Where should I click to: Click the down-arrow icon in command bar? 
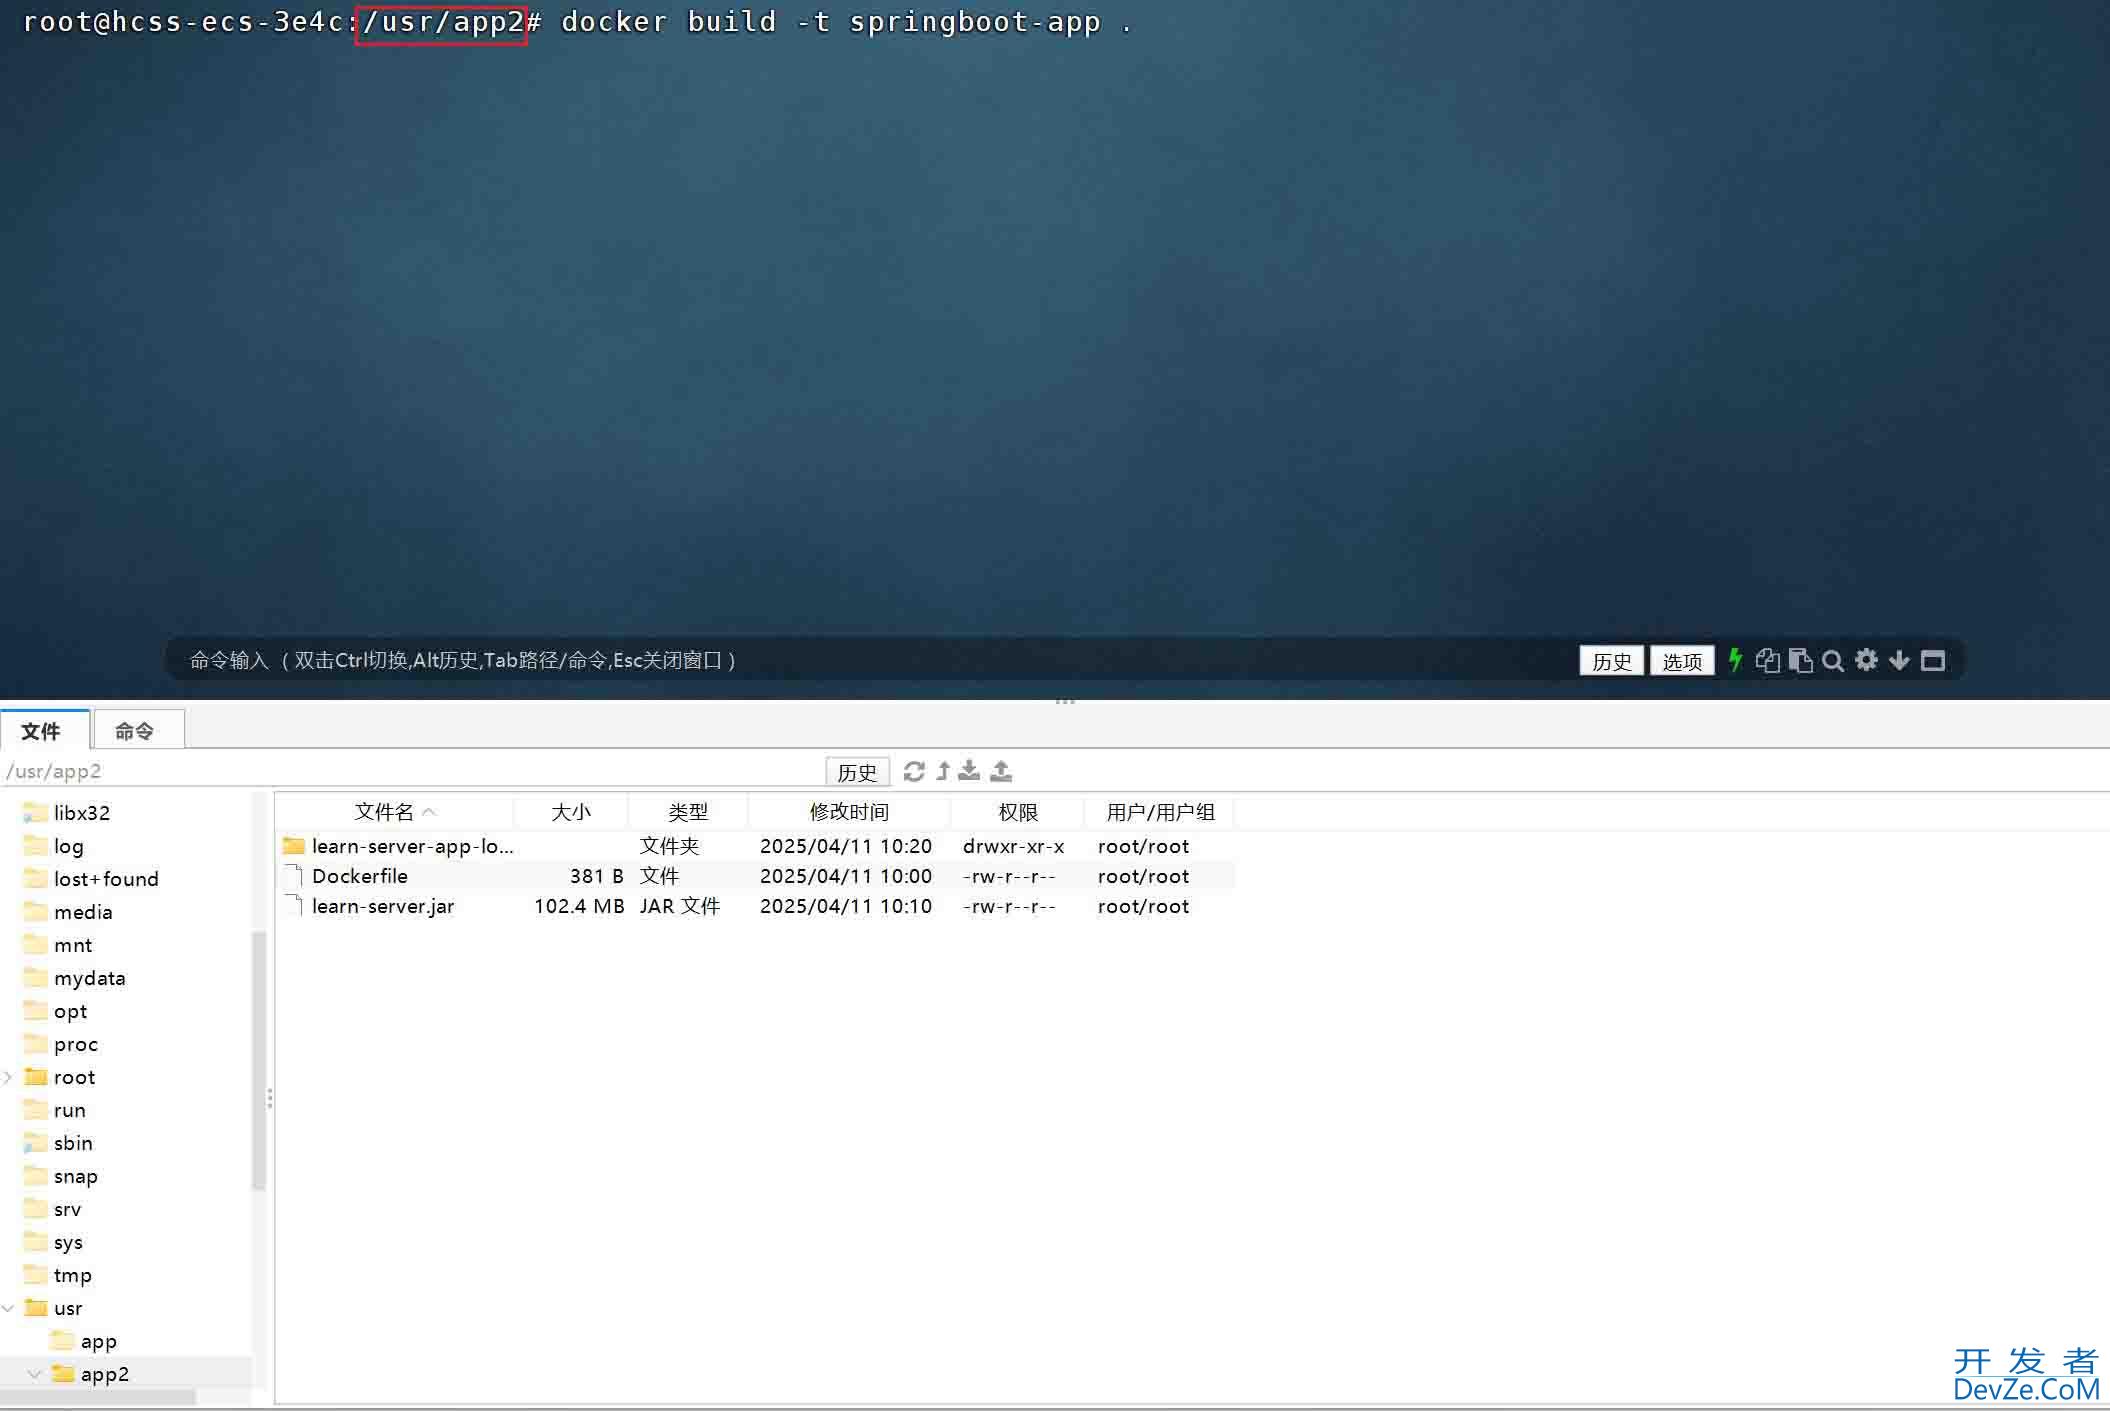point(1899,660)
